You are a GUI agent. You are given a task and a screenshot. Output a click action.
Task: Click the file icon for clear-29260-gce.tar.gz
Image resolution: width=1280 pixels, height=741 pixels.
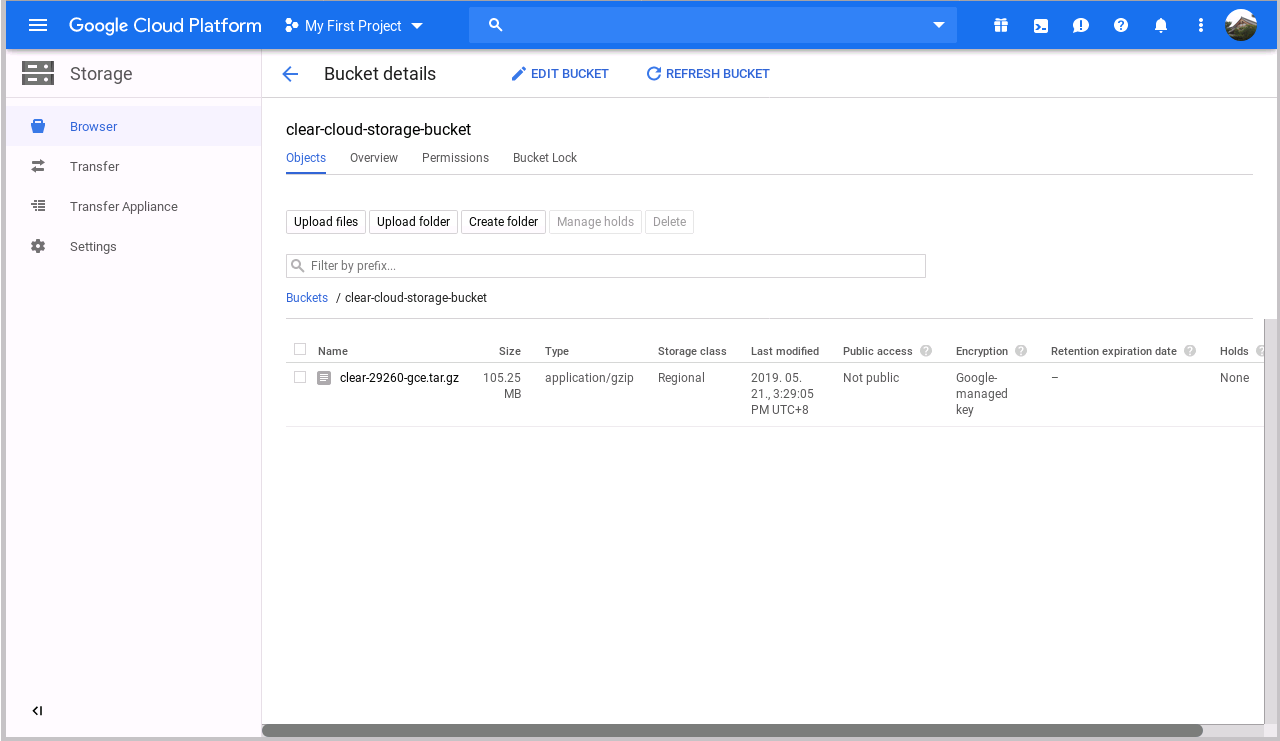click(x=324, y=378)
